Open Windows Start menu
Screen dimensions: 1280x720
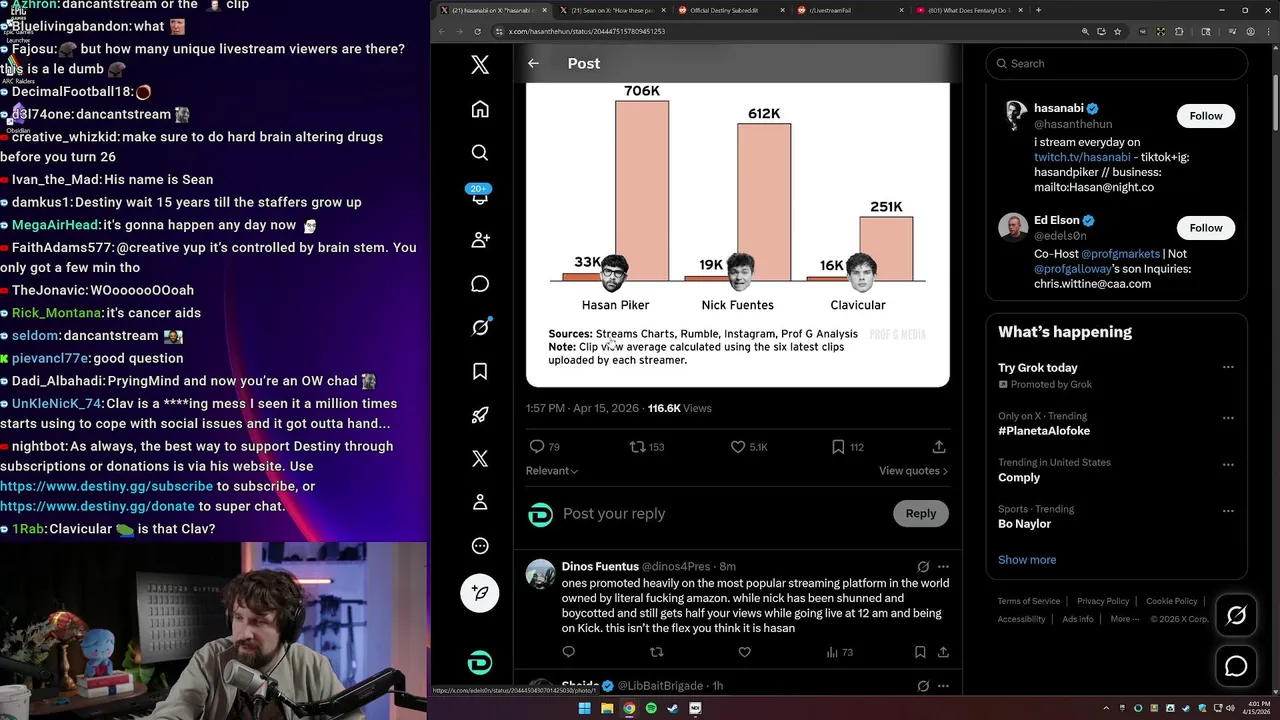point(584,708)
